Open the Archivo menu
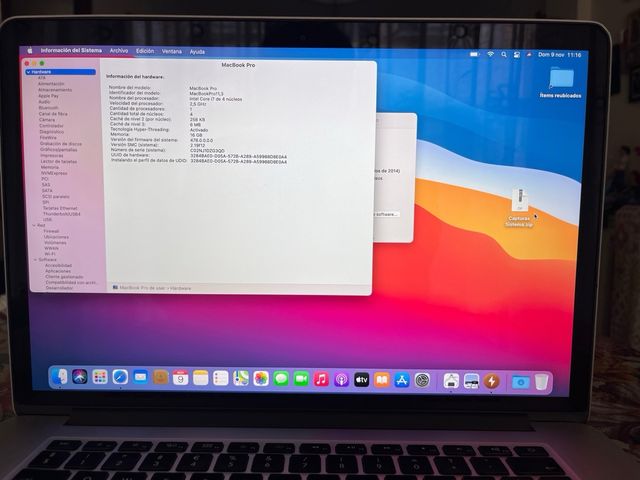 pyautogui.click(x=119, y=51)
